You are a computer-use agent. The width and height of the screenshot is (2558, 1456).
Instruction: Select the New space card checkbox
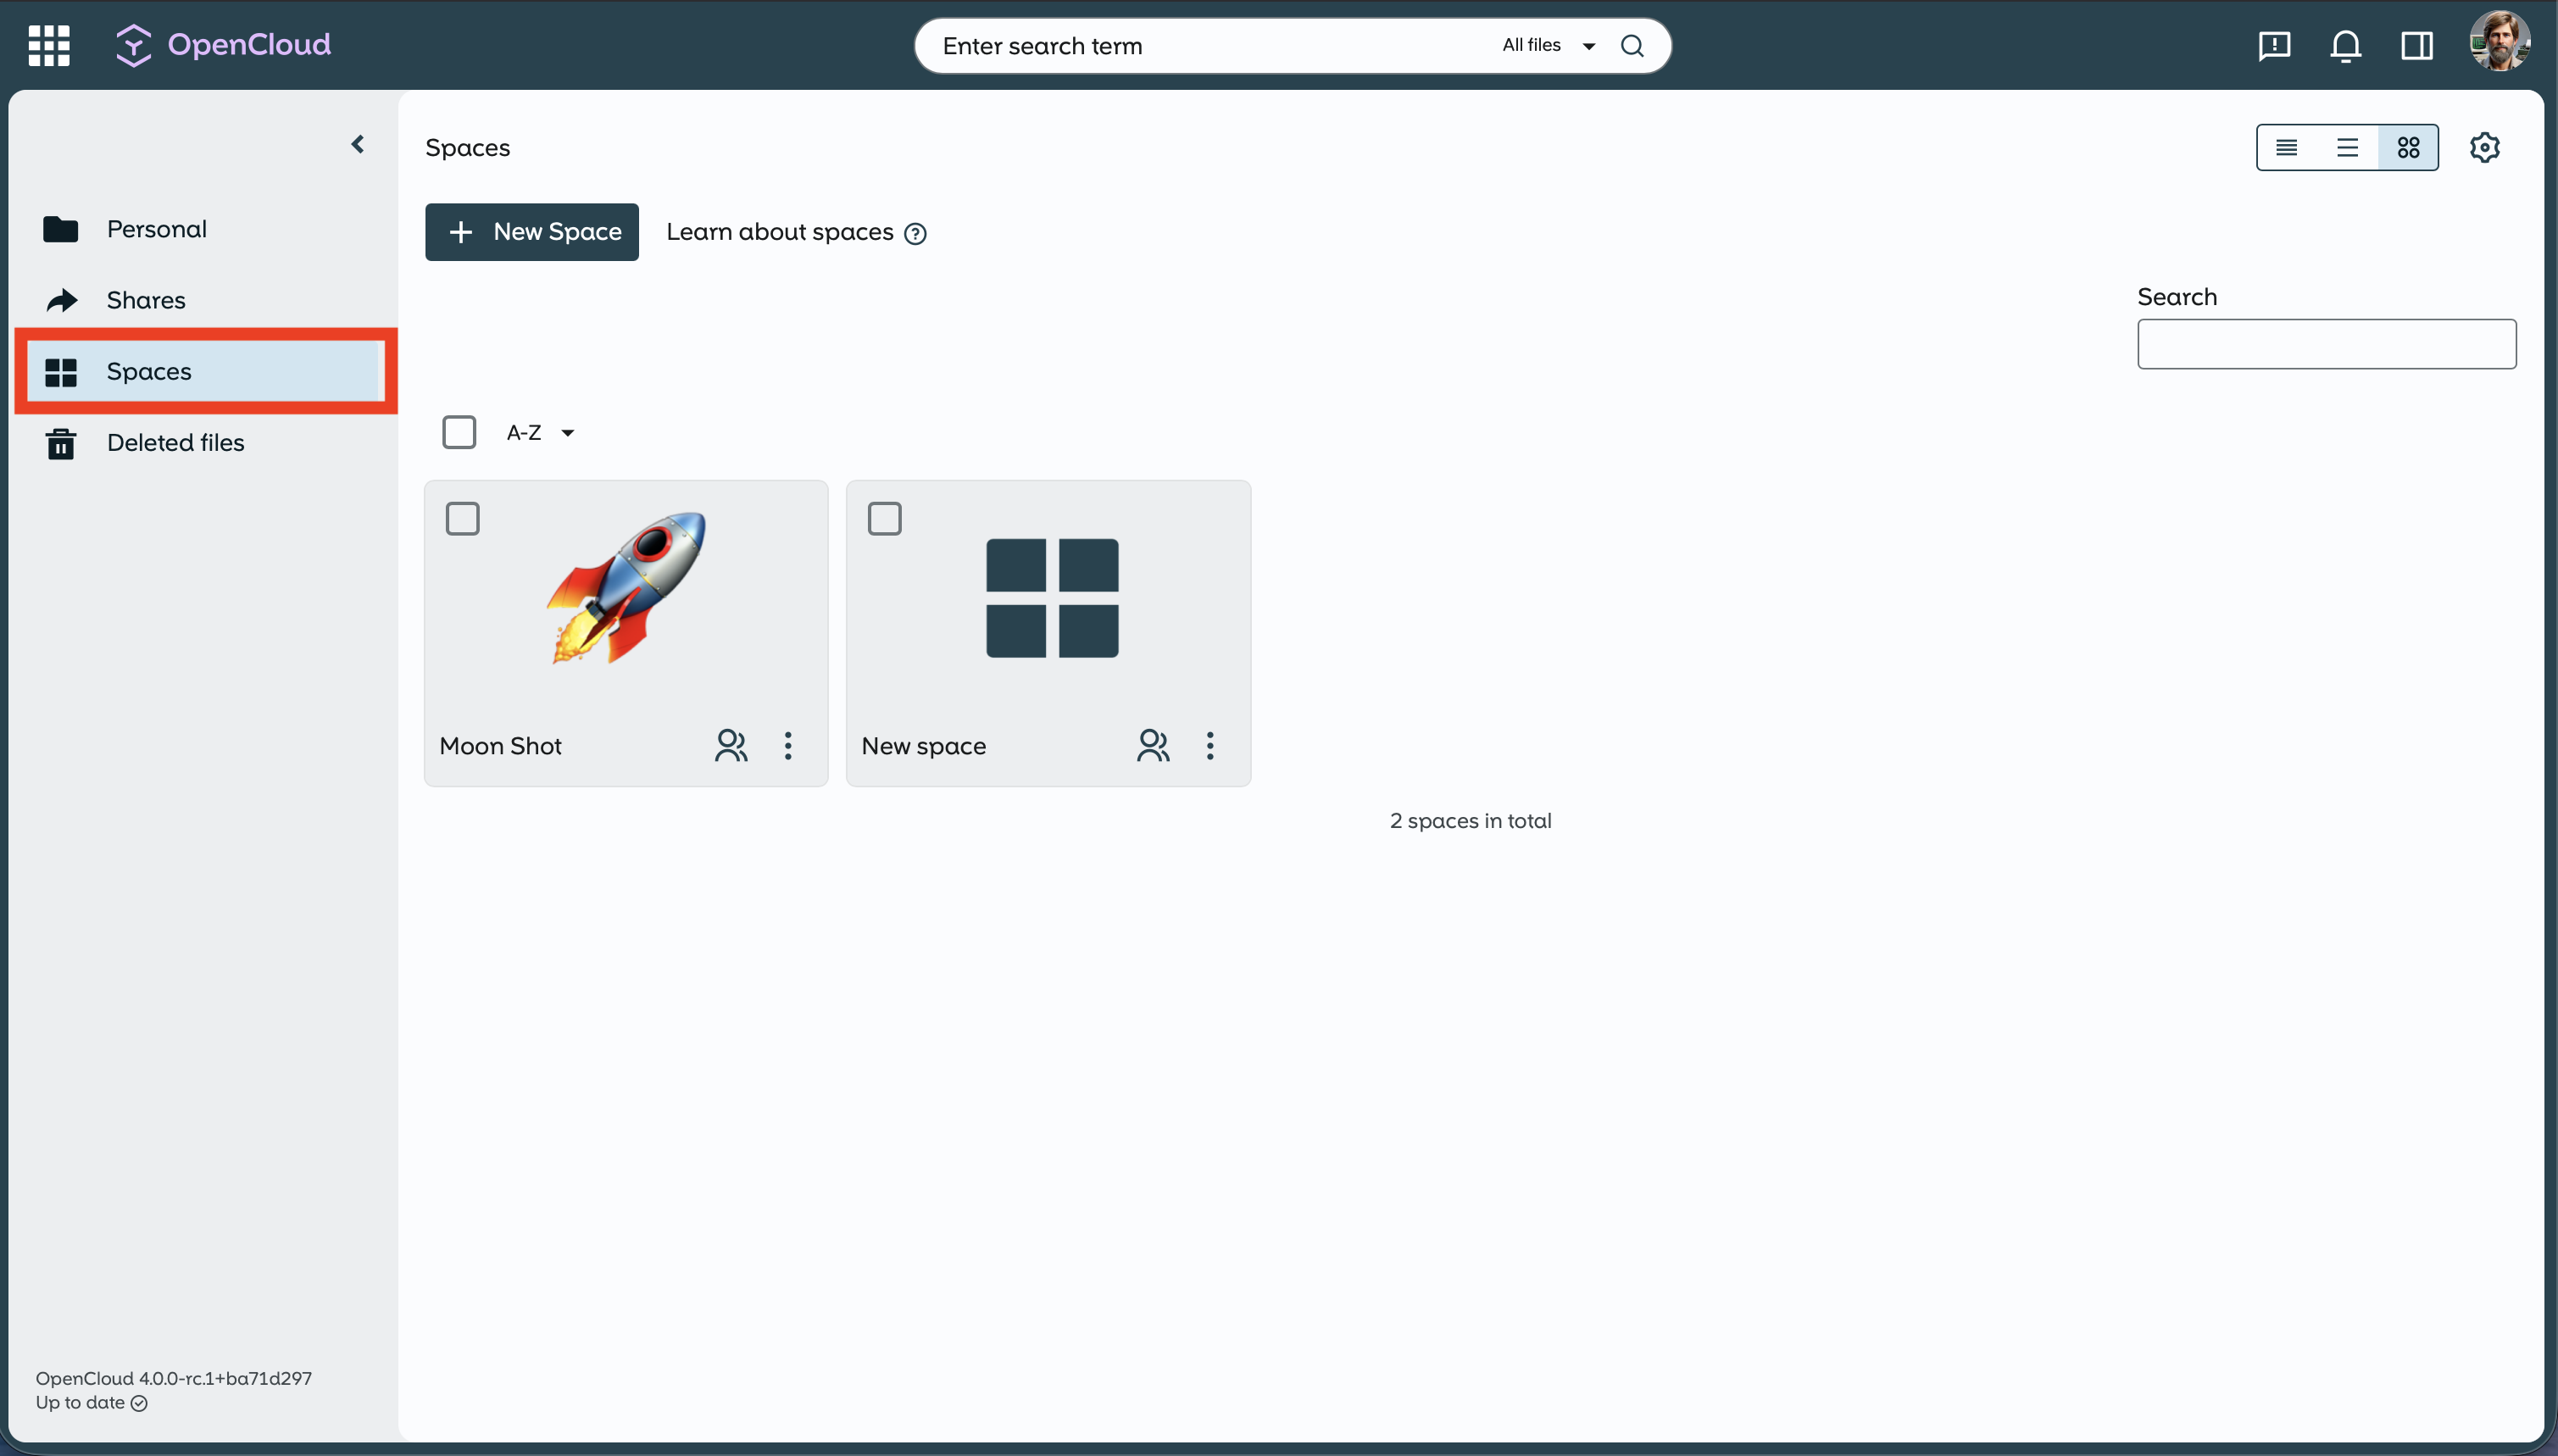point(884,518)
